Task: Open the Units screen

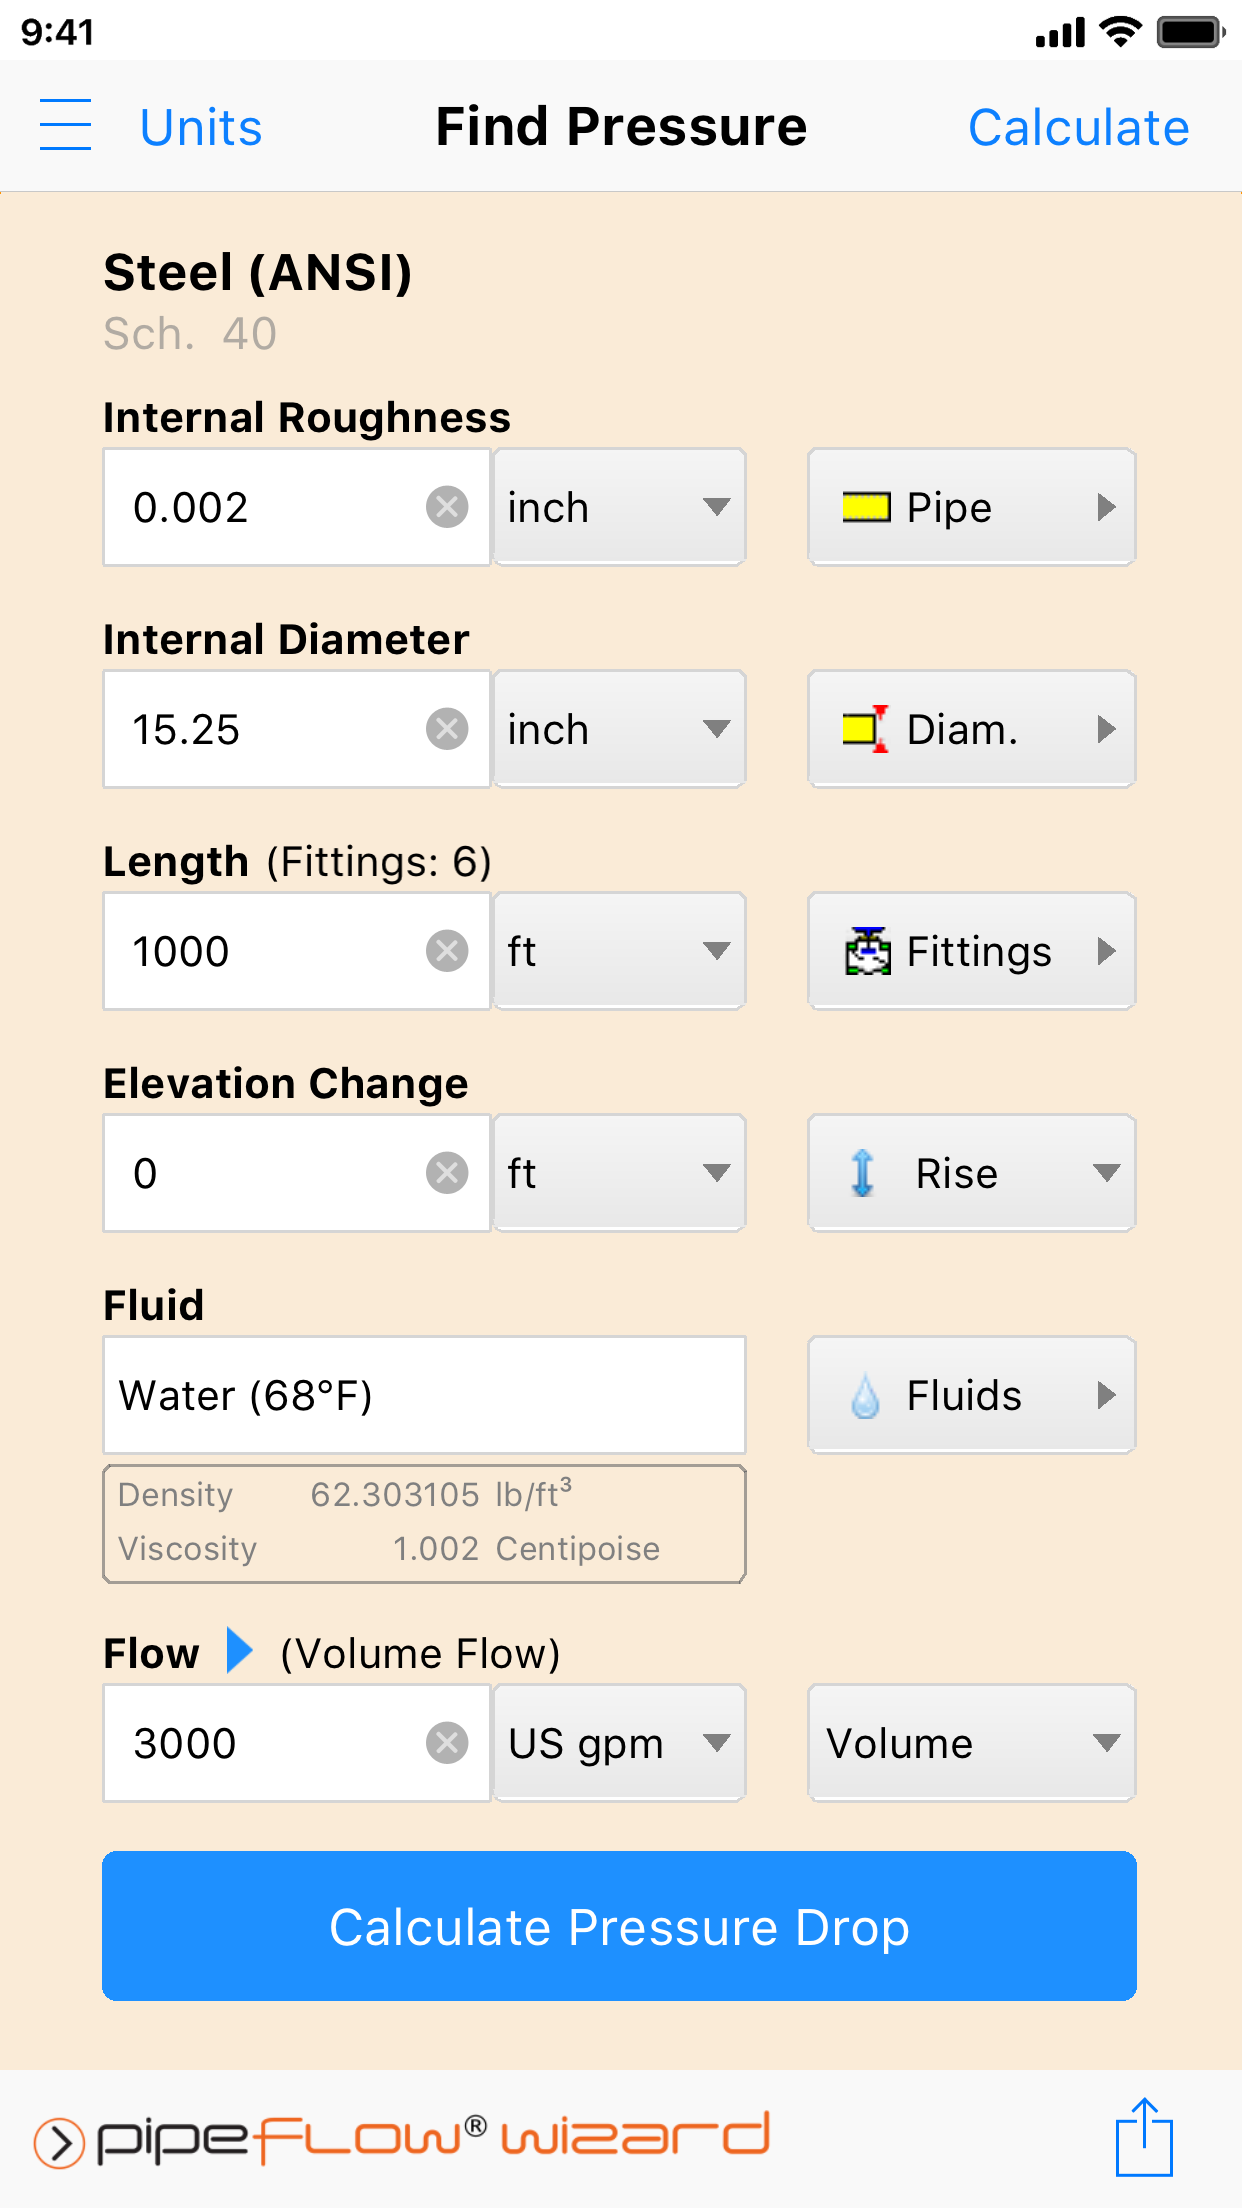Action: (200, 125)
